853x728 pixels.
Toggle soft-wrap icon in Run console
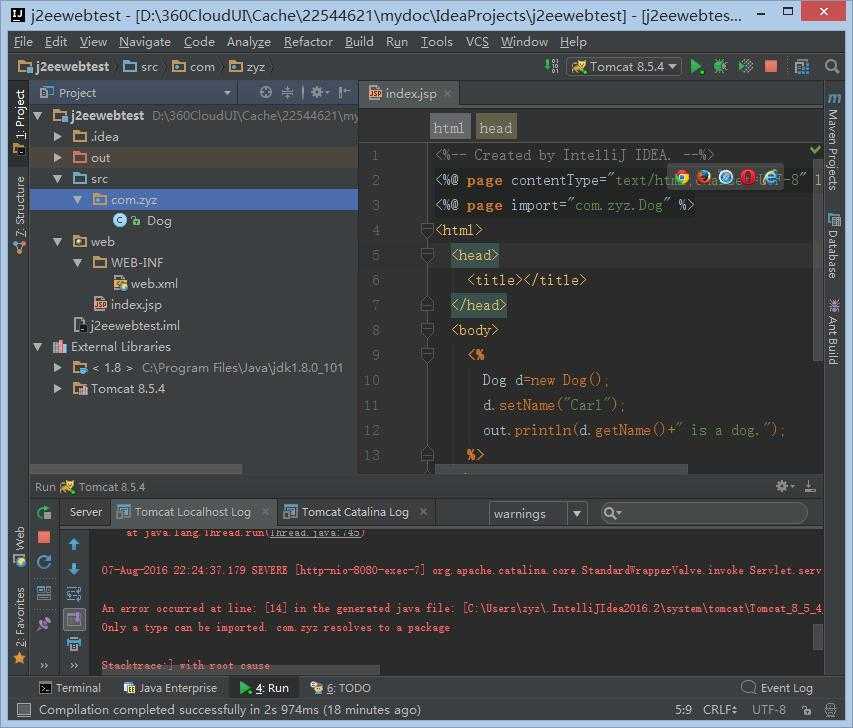coord(74,594)
